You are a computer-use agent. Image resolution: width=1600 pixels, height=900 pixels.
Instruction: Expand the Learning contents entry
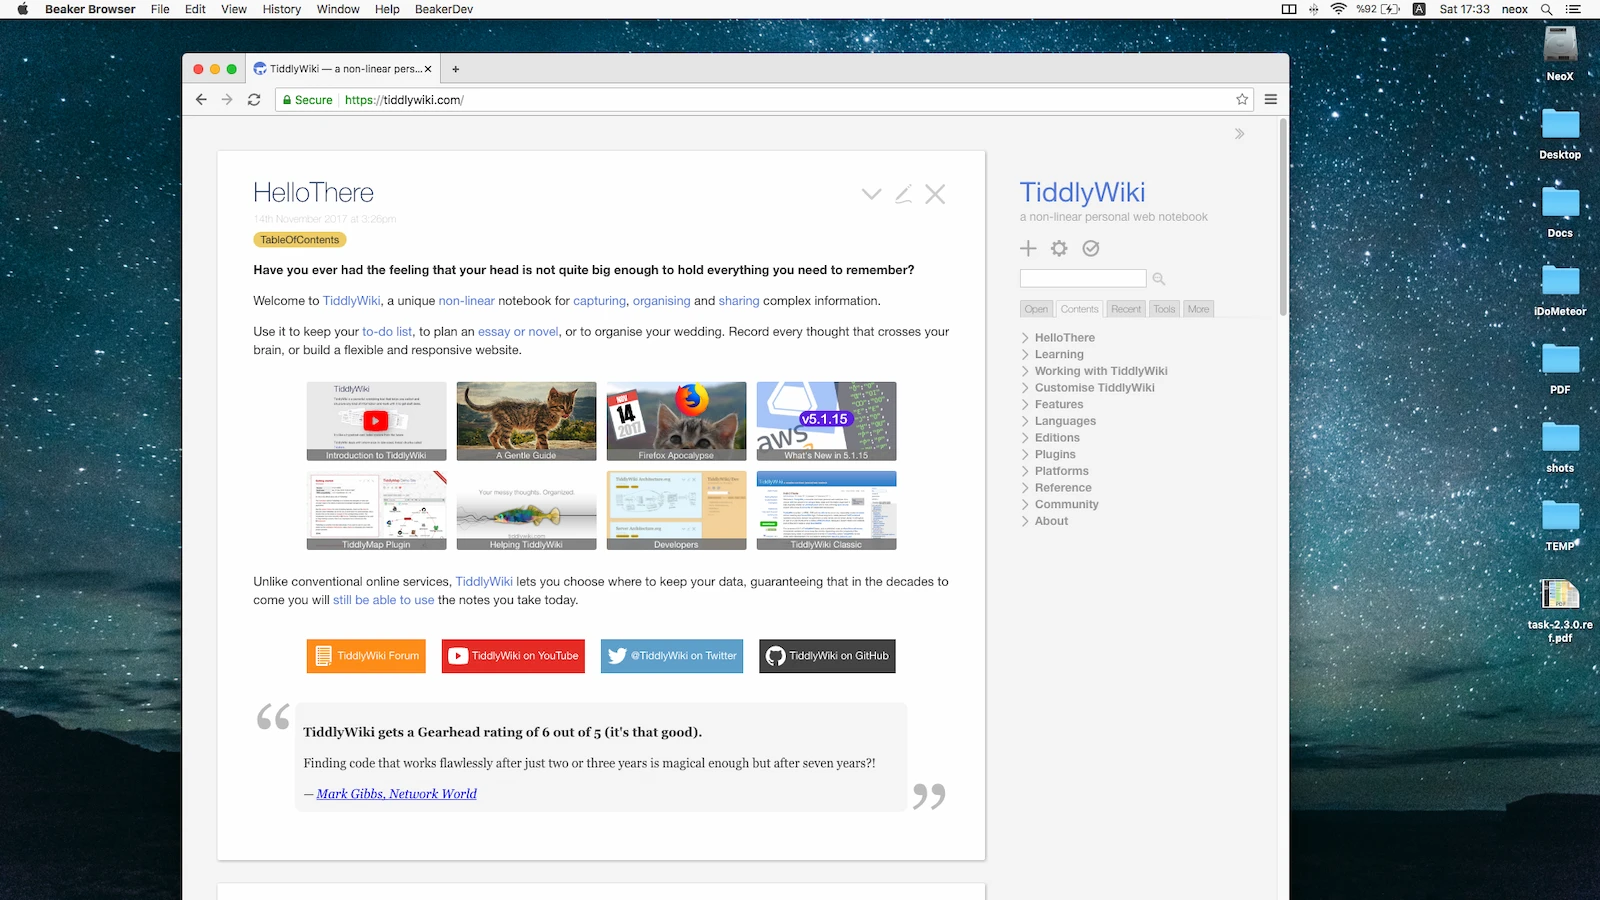1025,355
